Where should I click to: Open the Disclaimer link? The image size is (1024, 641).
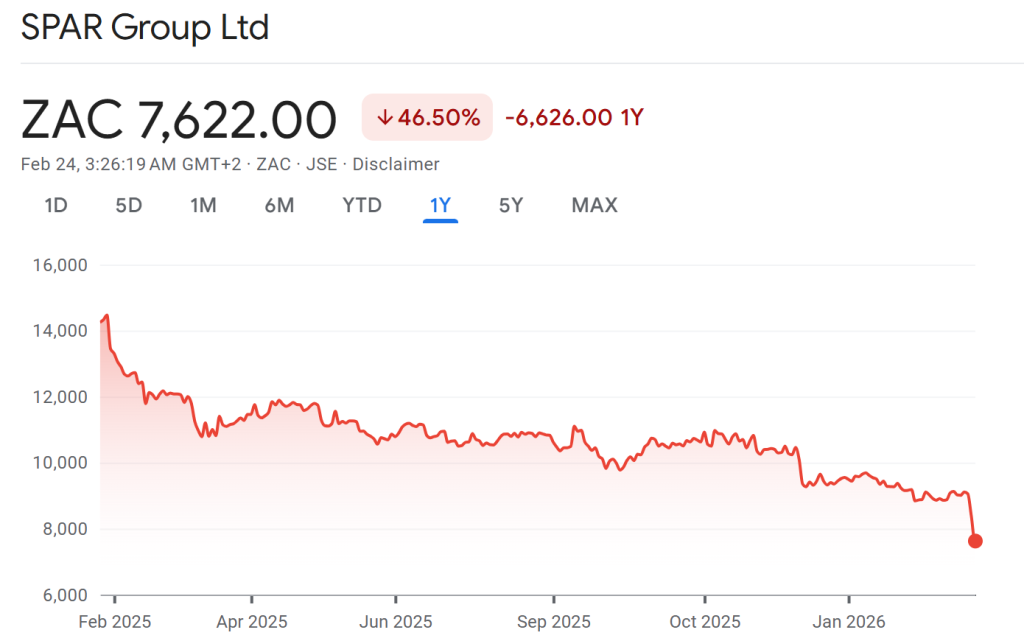[396, 164]
